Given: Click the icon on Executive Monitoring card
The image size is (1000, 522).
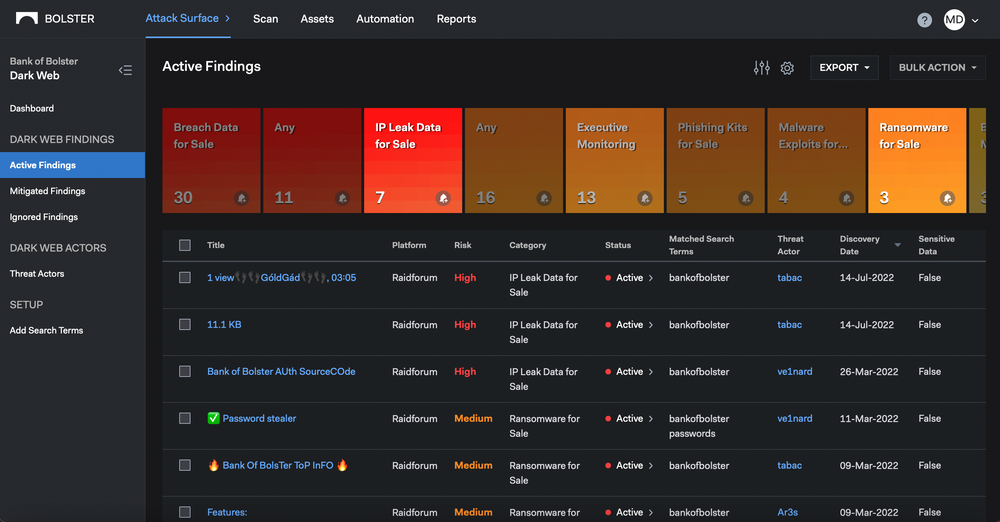Looking at the screenshot, I should pos(645,198).
